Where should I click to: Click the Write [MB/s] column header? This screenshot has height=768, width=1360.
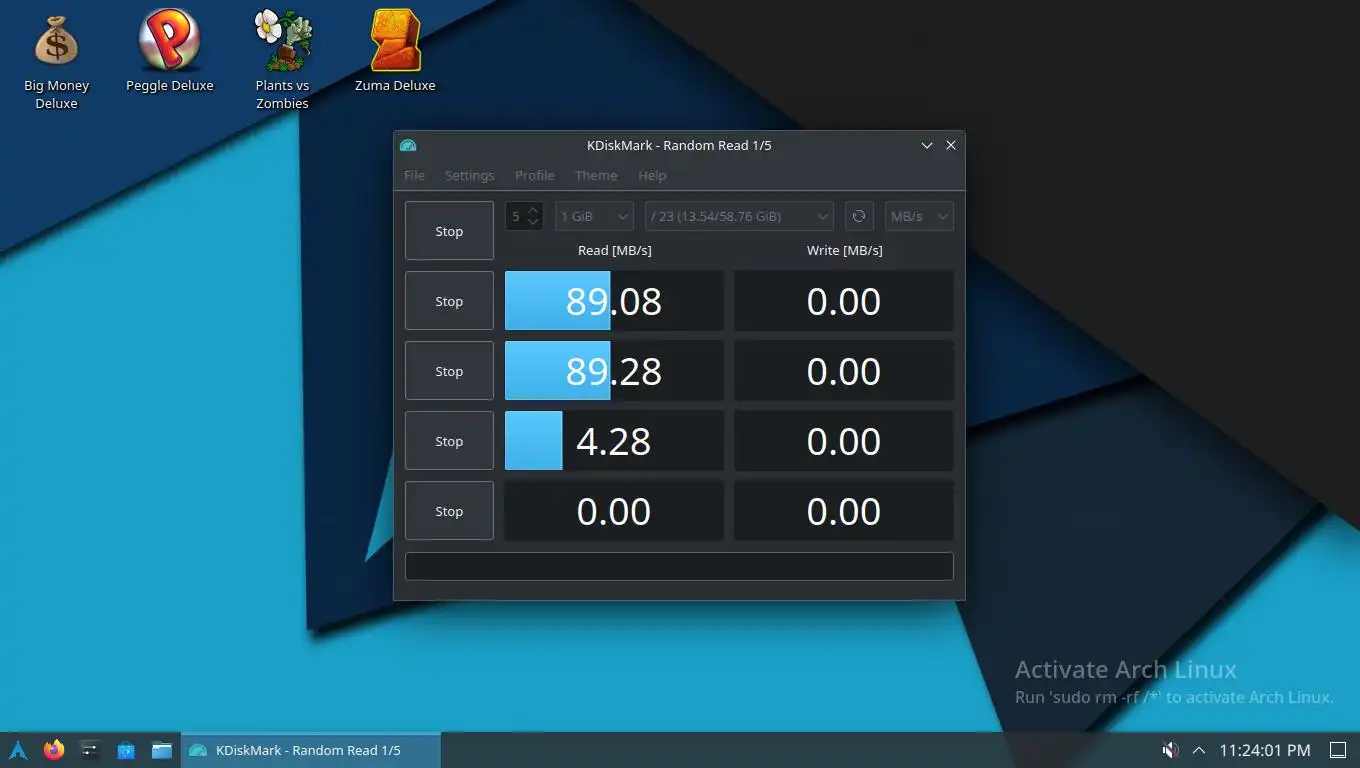pyautogui.click(x=844, y=250)
